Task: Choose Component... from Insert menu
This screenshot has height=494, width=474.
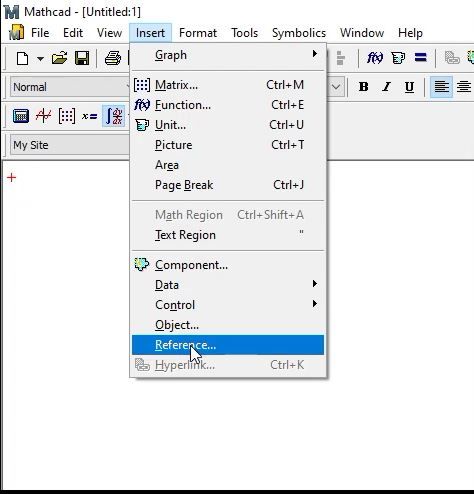Action: (228, 265)
